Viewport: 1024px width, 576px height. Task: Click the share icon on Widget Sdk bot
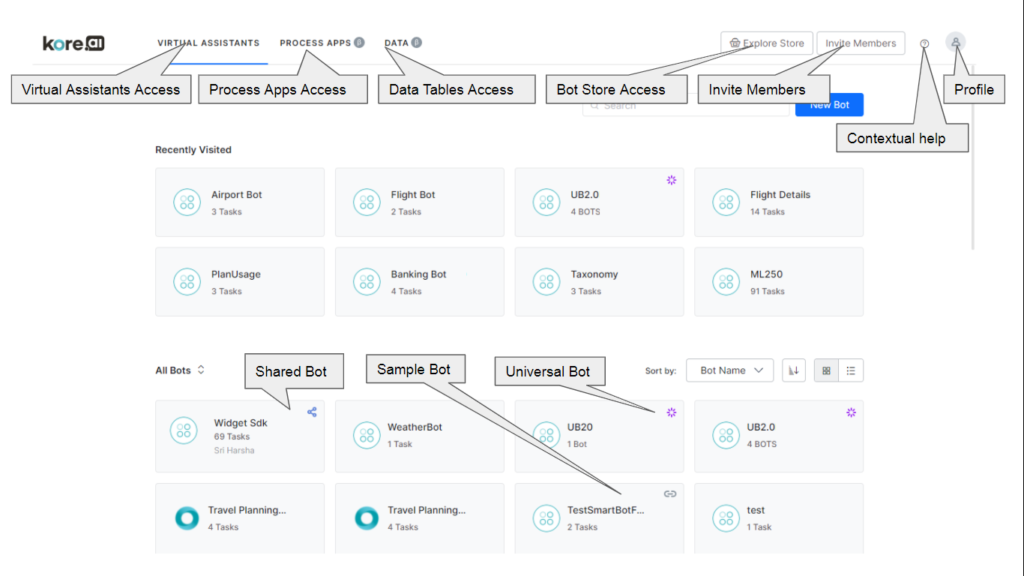point(311,411)
